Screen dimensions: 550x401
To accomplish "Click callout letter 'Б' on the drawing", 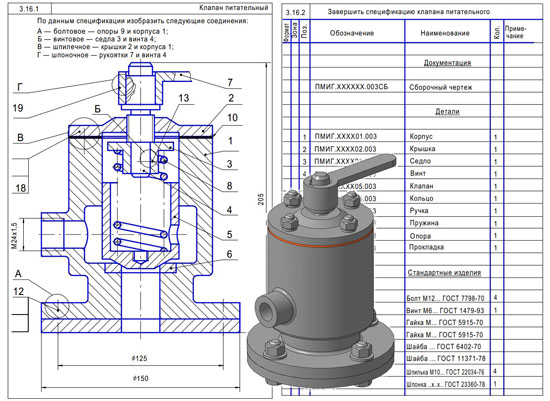I will point(97,109).
